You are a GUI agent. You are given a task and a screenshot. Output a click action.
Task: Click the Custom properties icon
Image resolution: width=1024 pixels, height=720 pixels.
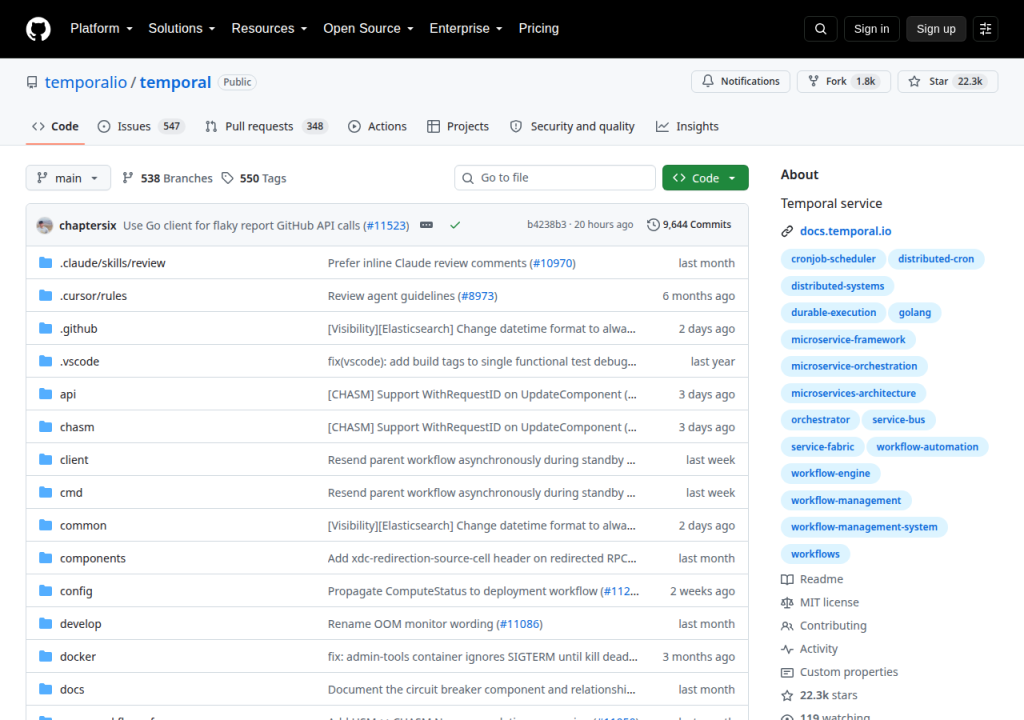pyautogui.click(x=787, y=672)
